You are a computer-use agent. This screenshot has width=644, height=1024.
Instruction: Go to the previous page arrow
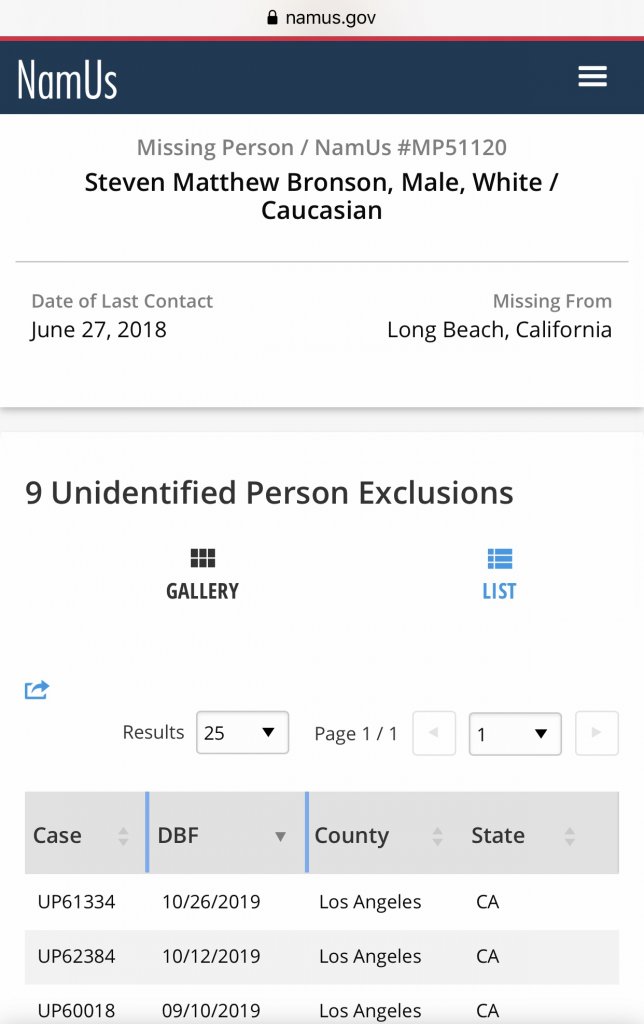coord(434,733)
